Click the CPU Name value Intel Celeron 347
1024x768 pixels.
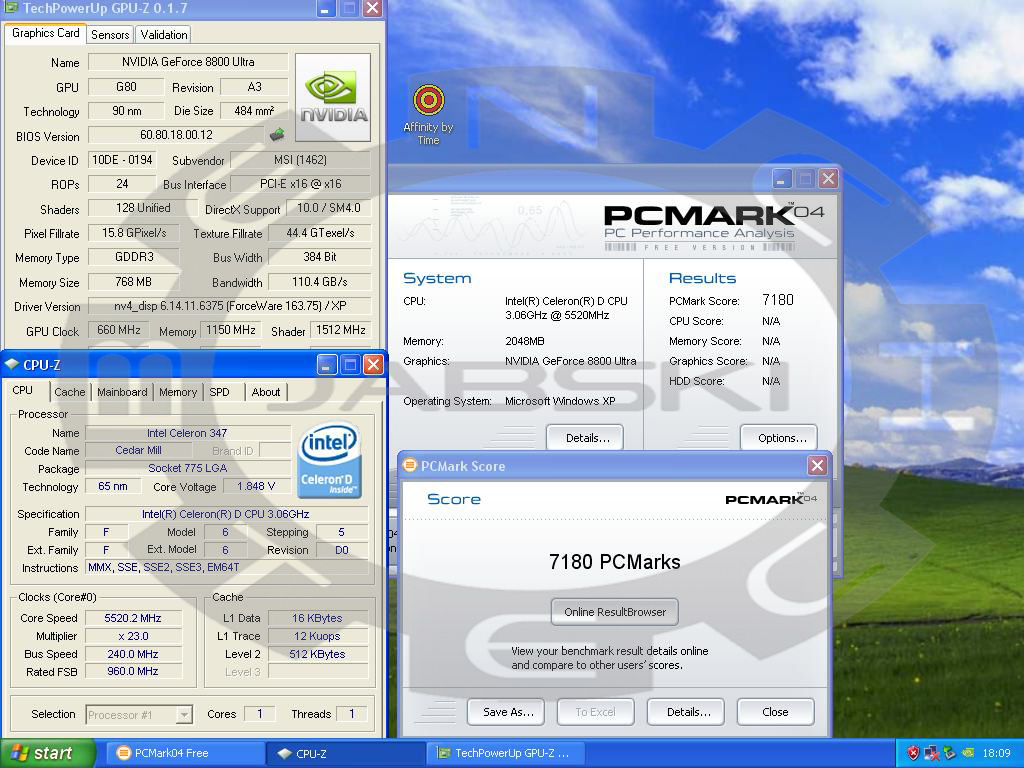(187, 433)
